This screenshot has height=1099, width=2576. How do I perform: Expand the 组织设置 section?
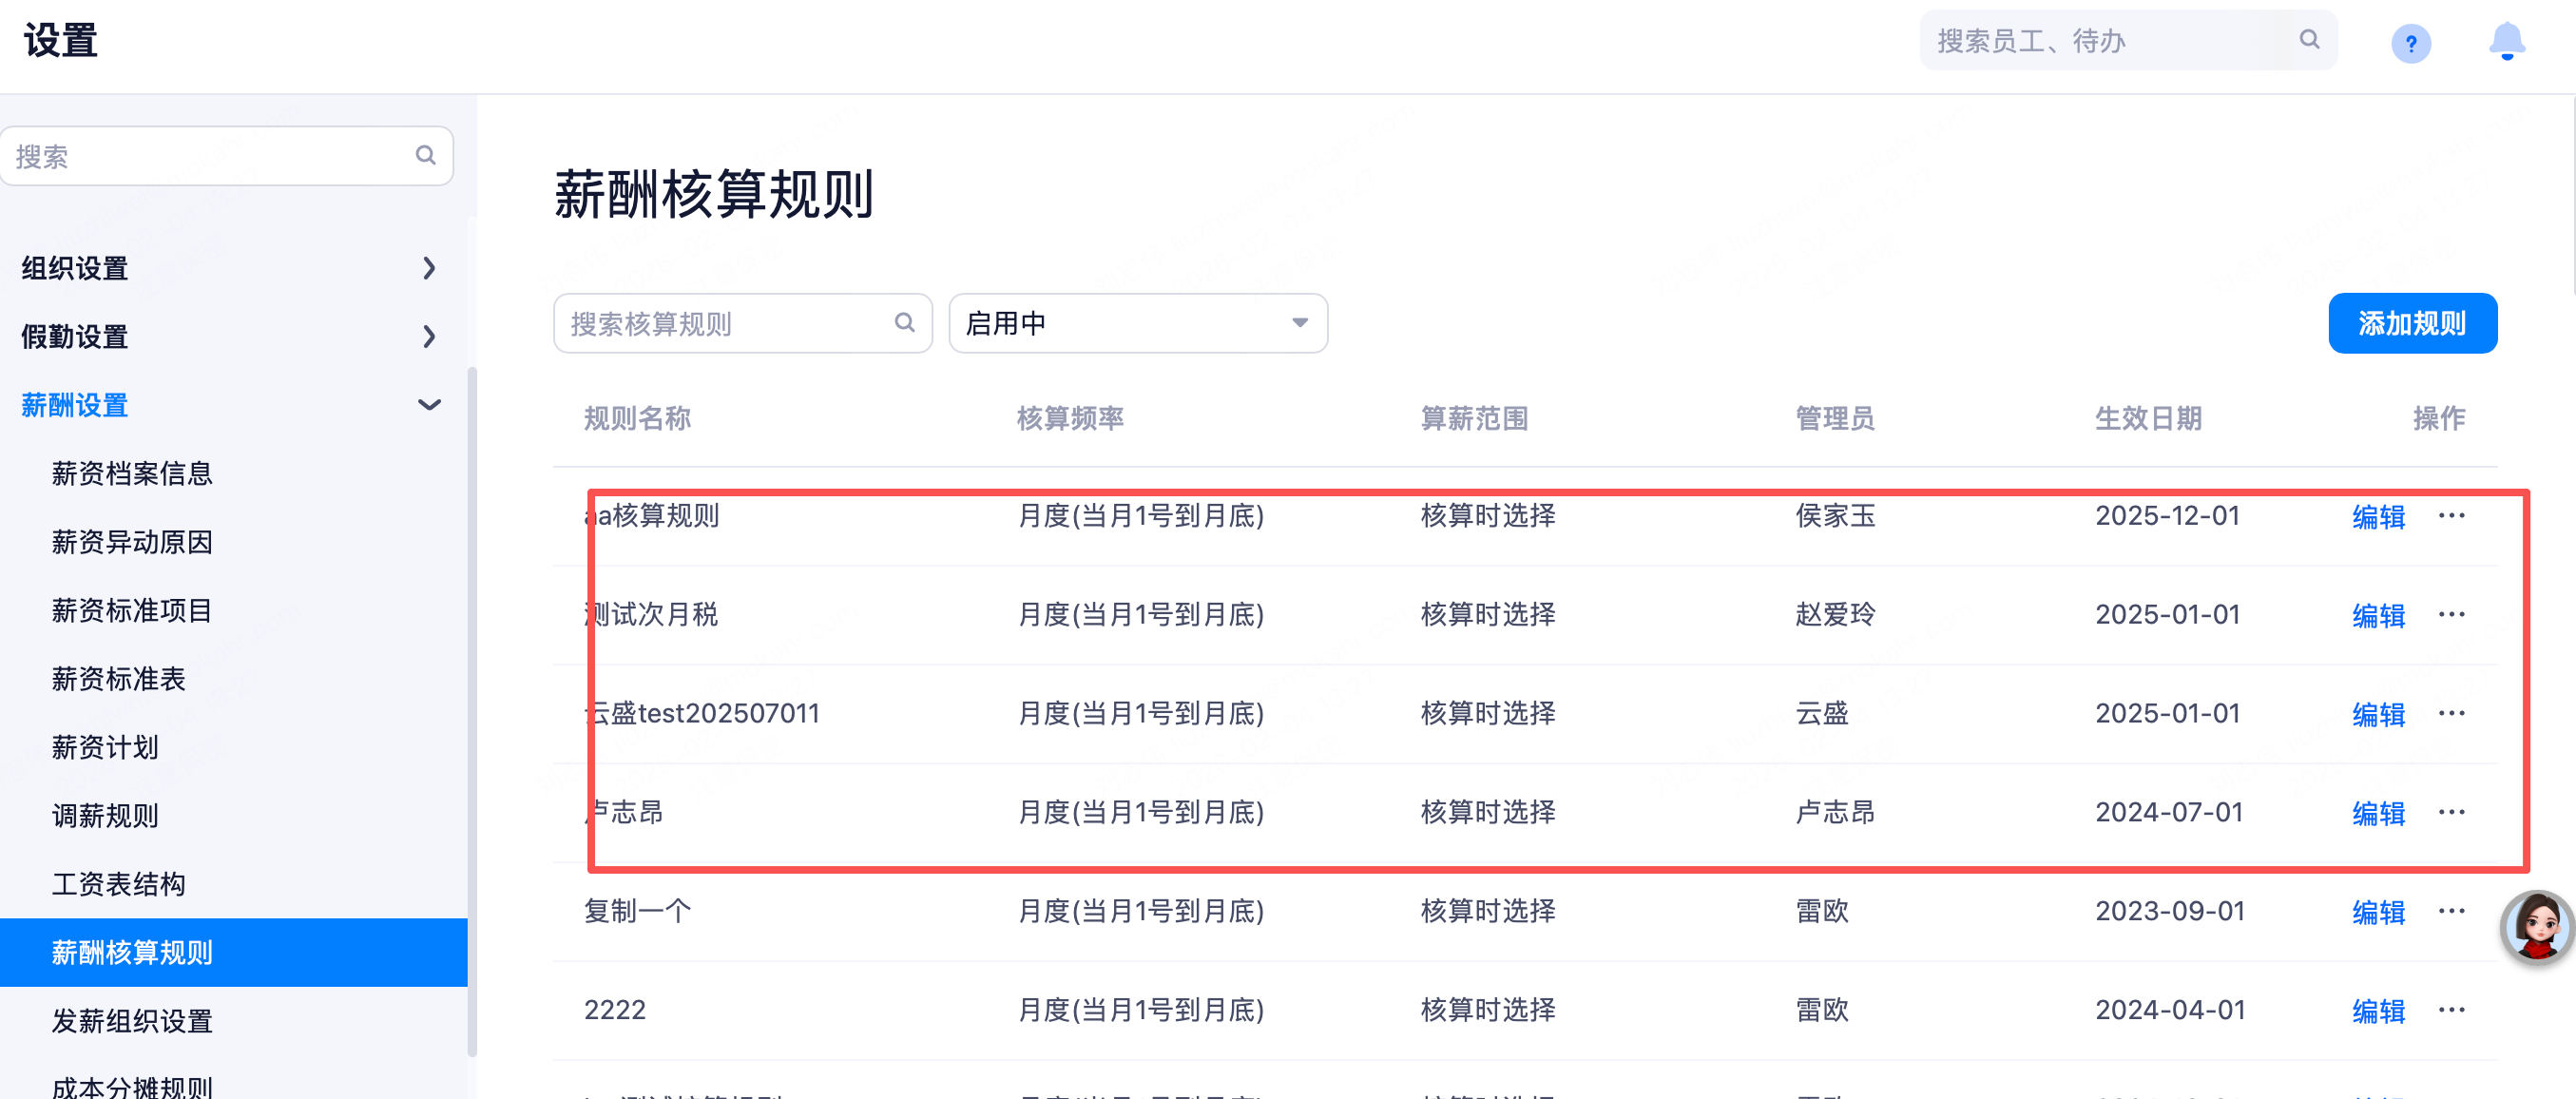click(x=429, y=268)
